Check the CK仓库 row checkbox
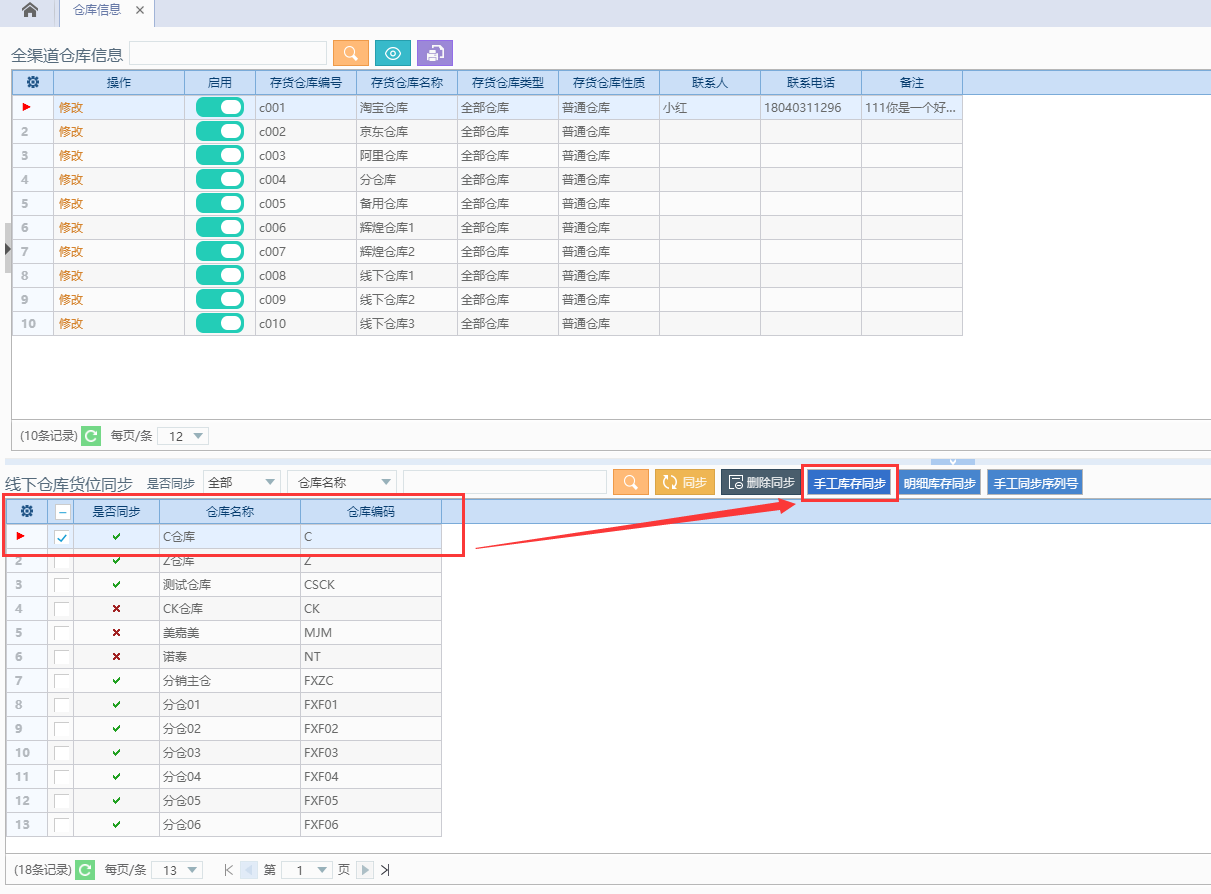Screen dimensions: 1211x894 [x=62, y=609]
